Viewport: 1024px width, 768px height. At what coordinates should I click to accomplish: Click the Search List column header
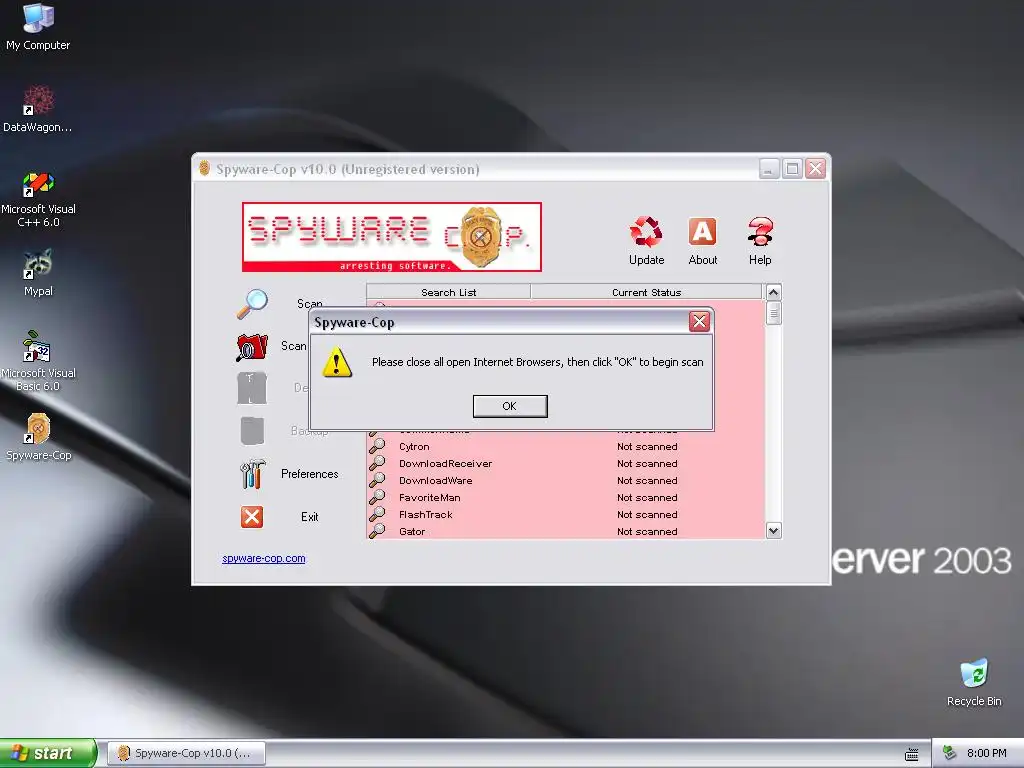tap(449, 292)
